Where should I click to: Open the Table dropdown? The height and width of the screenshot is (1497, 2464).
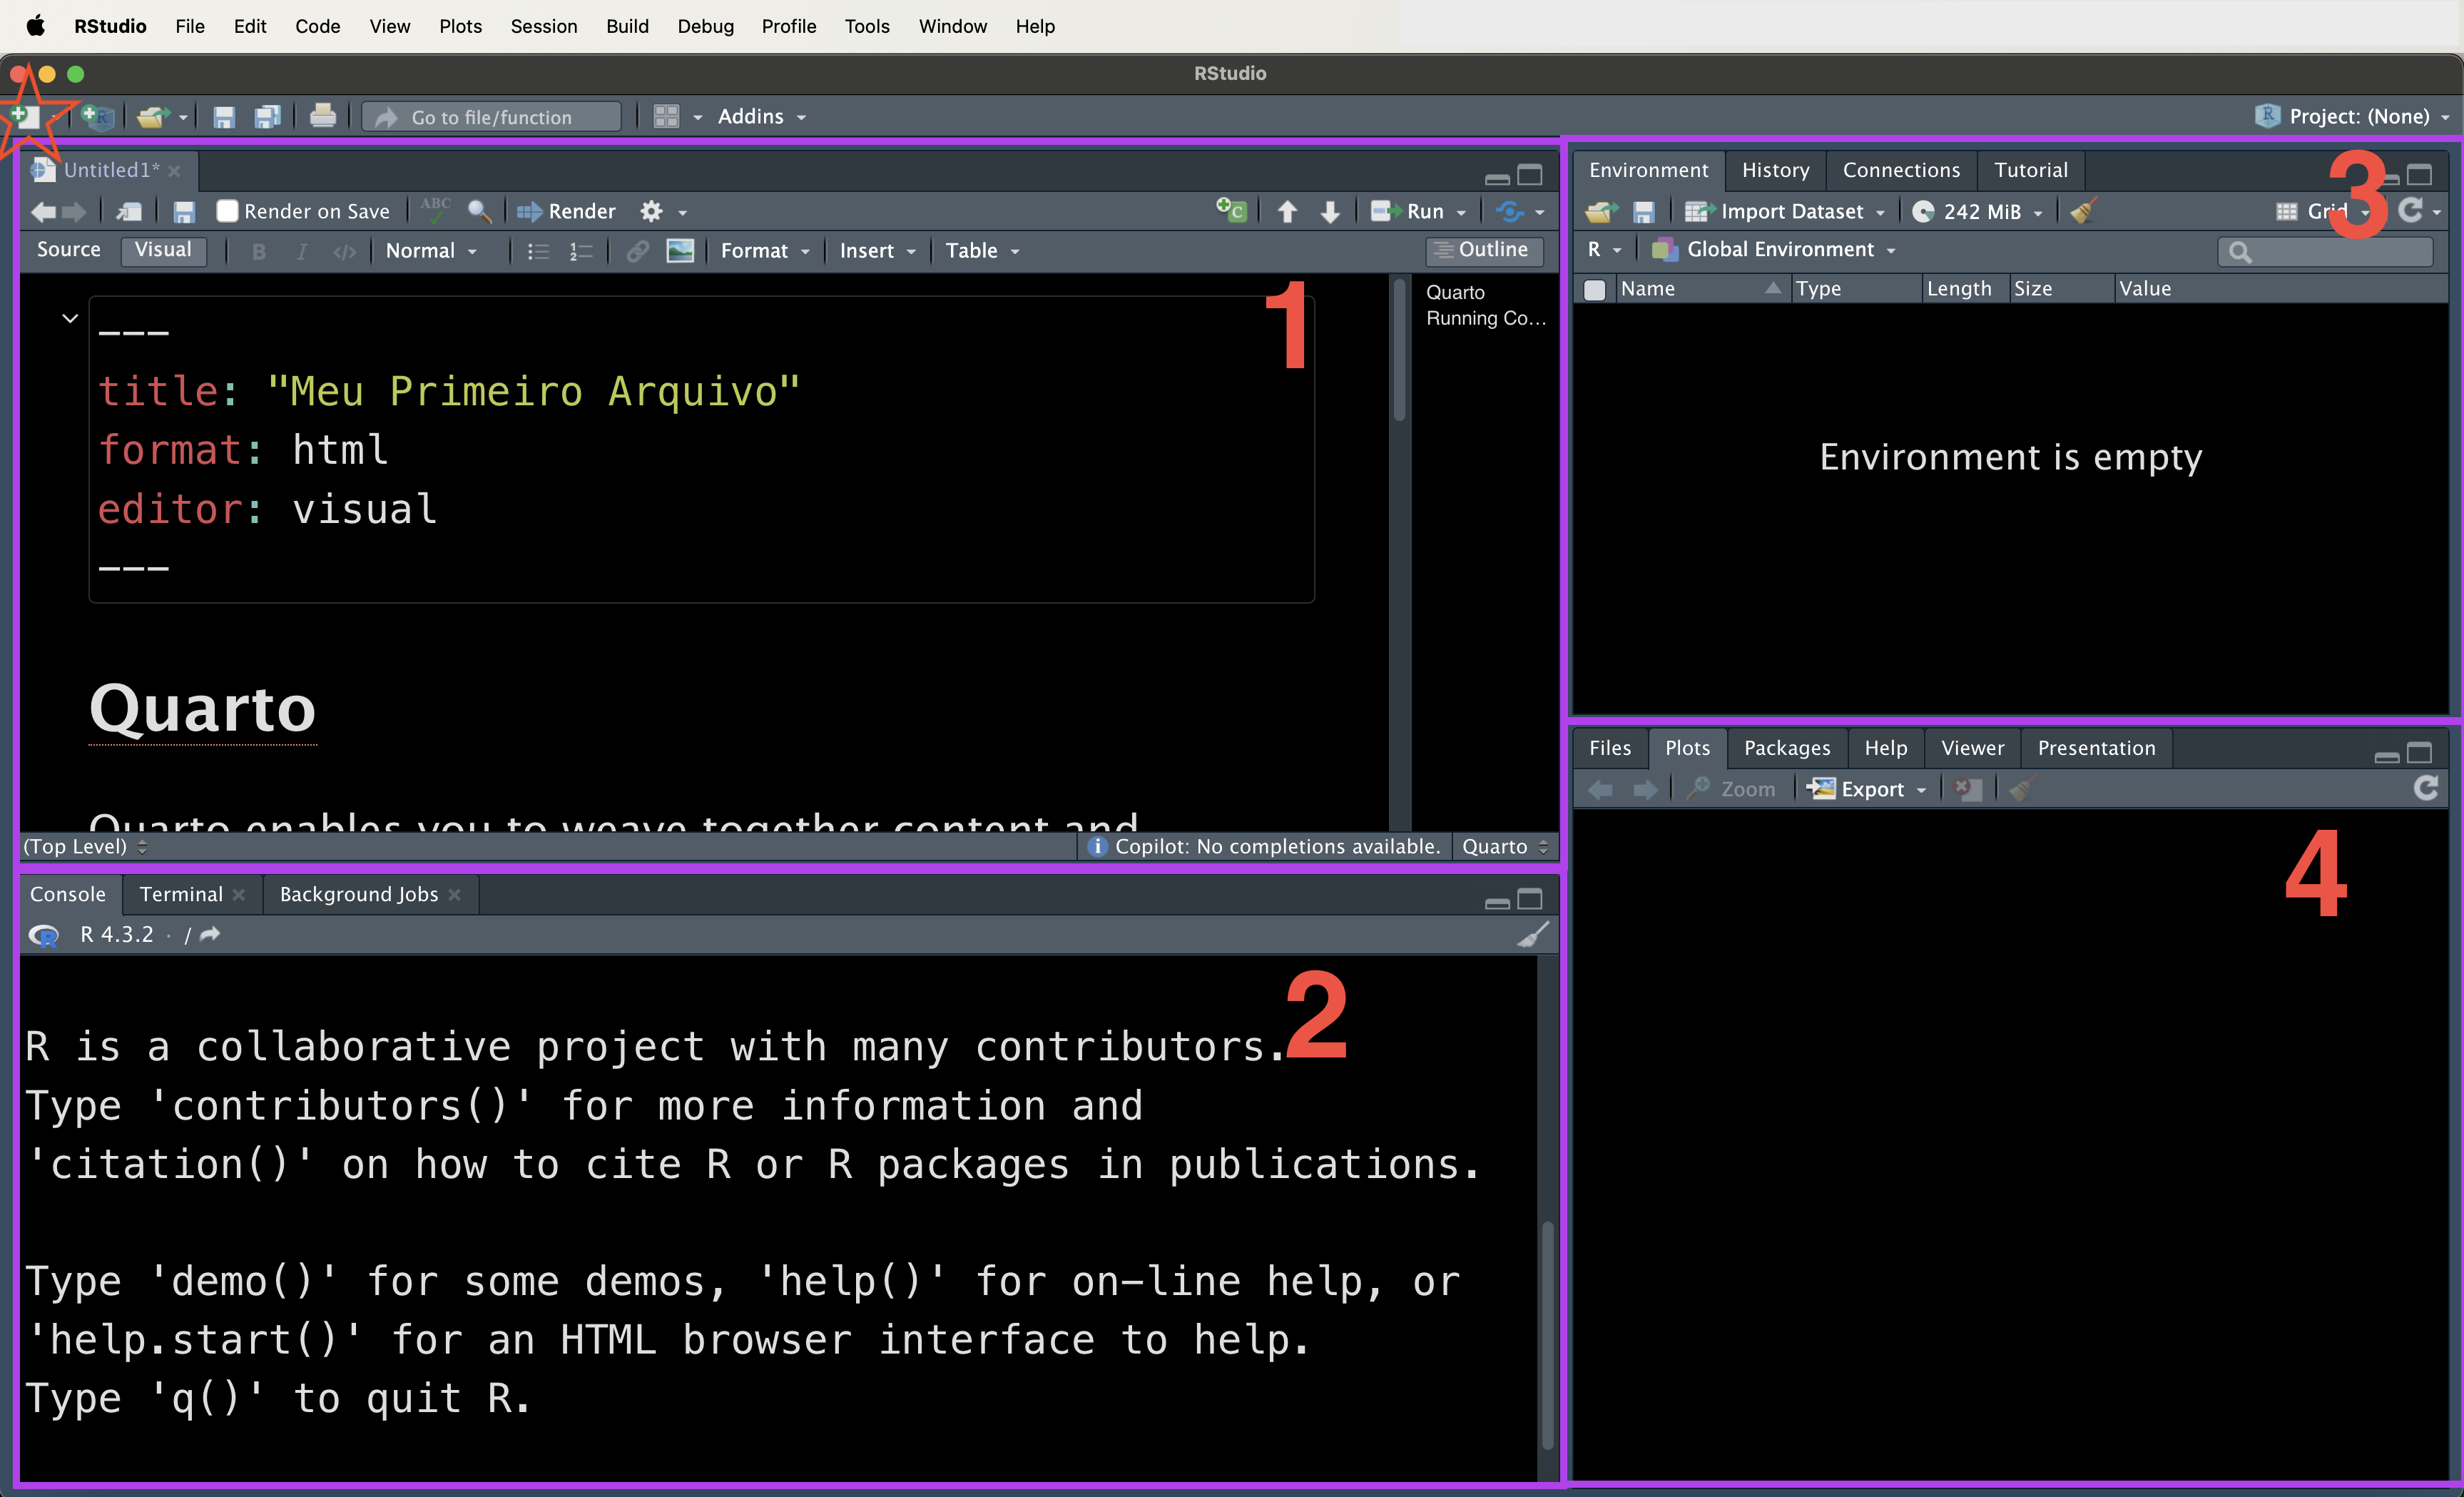982,250
